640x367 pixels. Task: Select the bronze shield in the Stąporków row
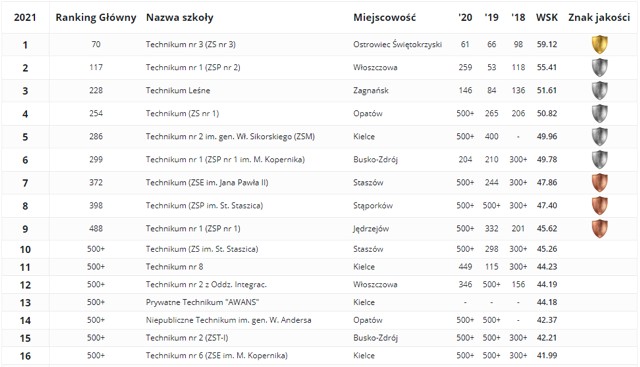pyautogui.click(x=600, y=205)
